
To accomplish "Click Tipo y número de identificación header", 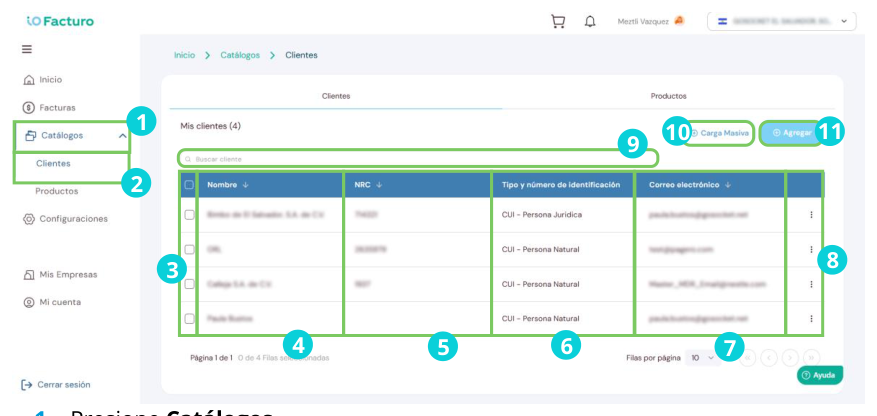I will coord(561,185).
